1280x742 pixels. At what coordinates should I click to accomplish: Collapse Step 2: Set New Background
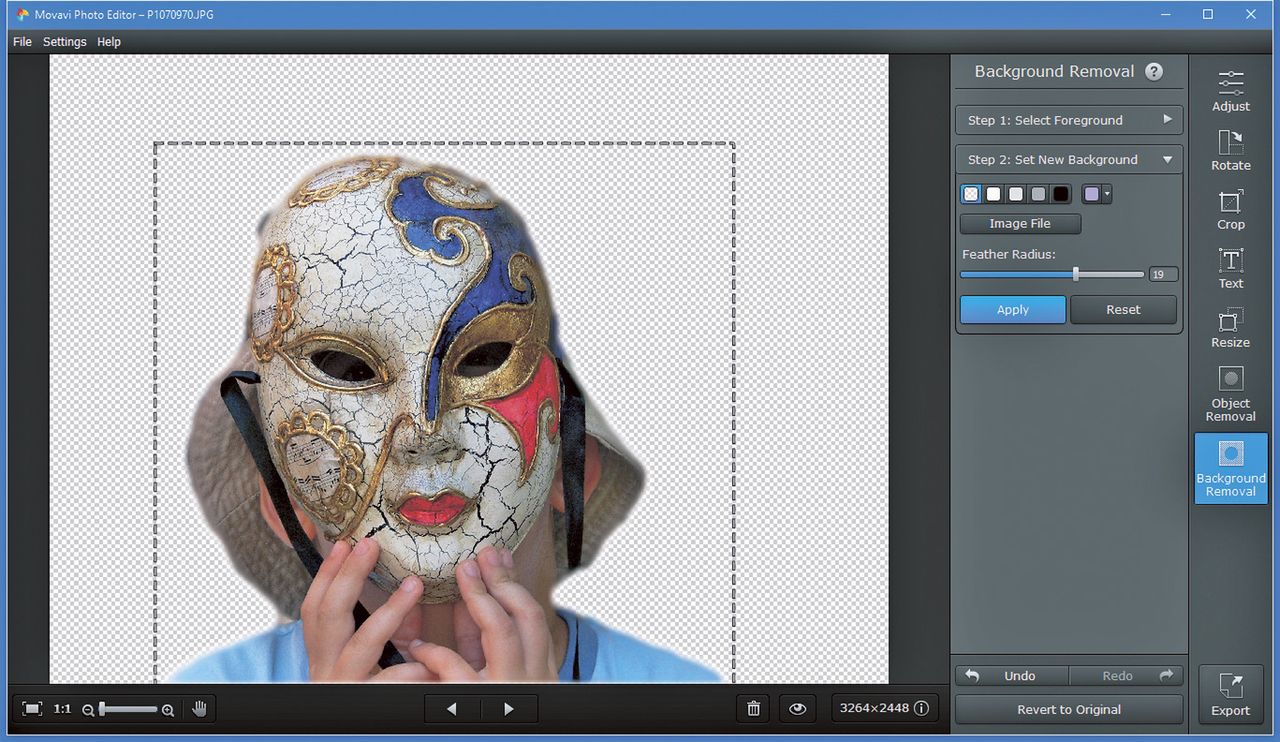click(1069, 159)
